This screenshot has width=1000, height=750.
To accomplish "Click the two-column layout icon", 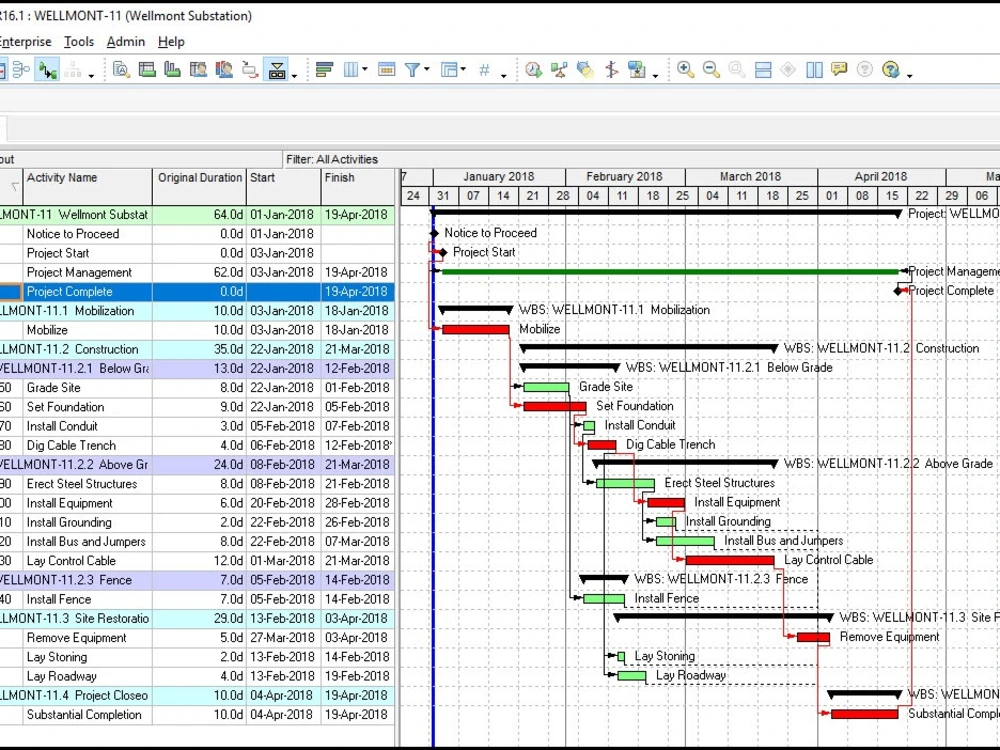I will [x=814, y=70].
